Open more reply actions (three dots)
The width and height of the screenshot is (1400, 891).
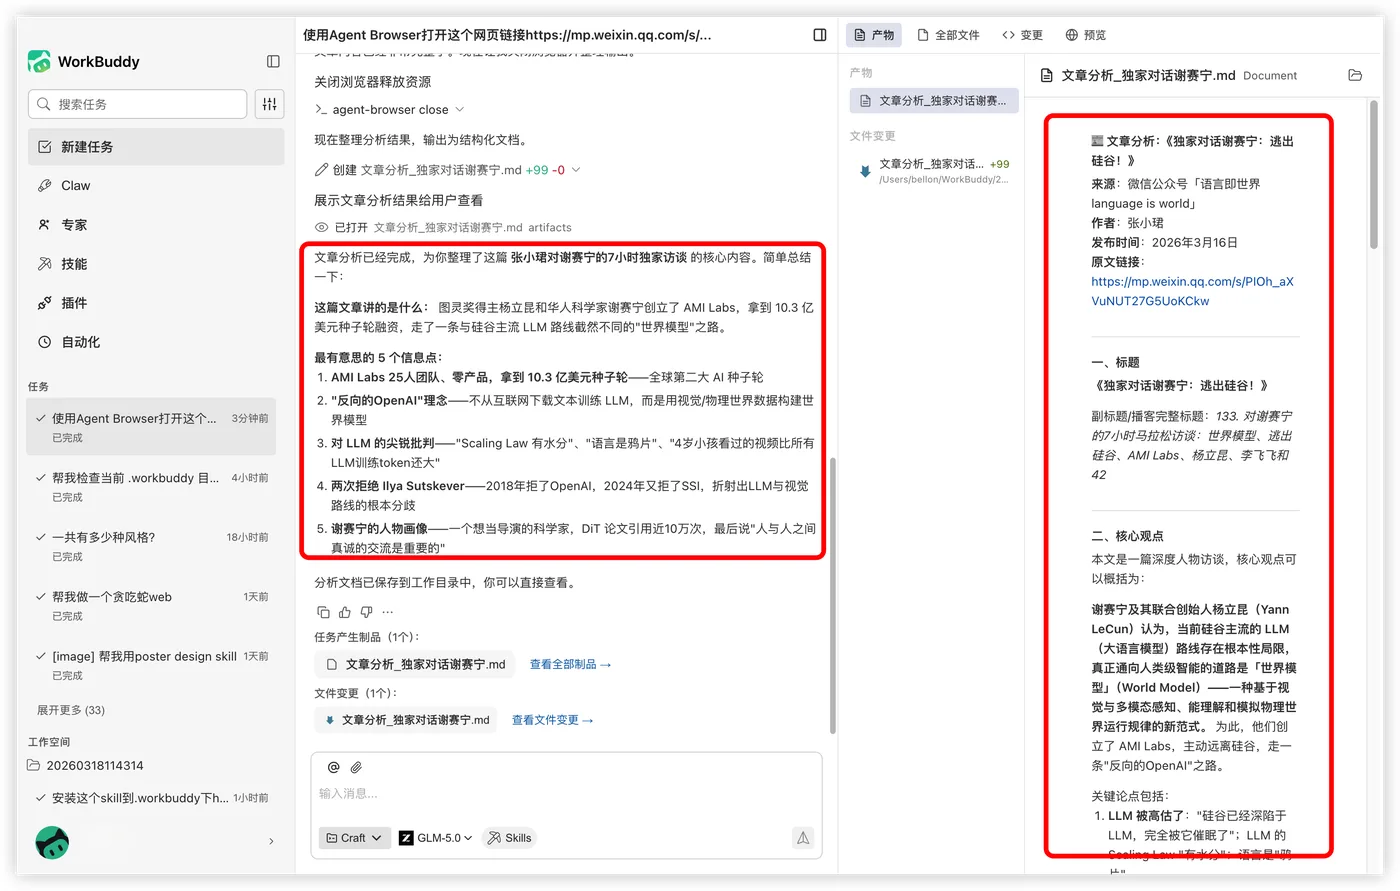[x=388, y=612]
